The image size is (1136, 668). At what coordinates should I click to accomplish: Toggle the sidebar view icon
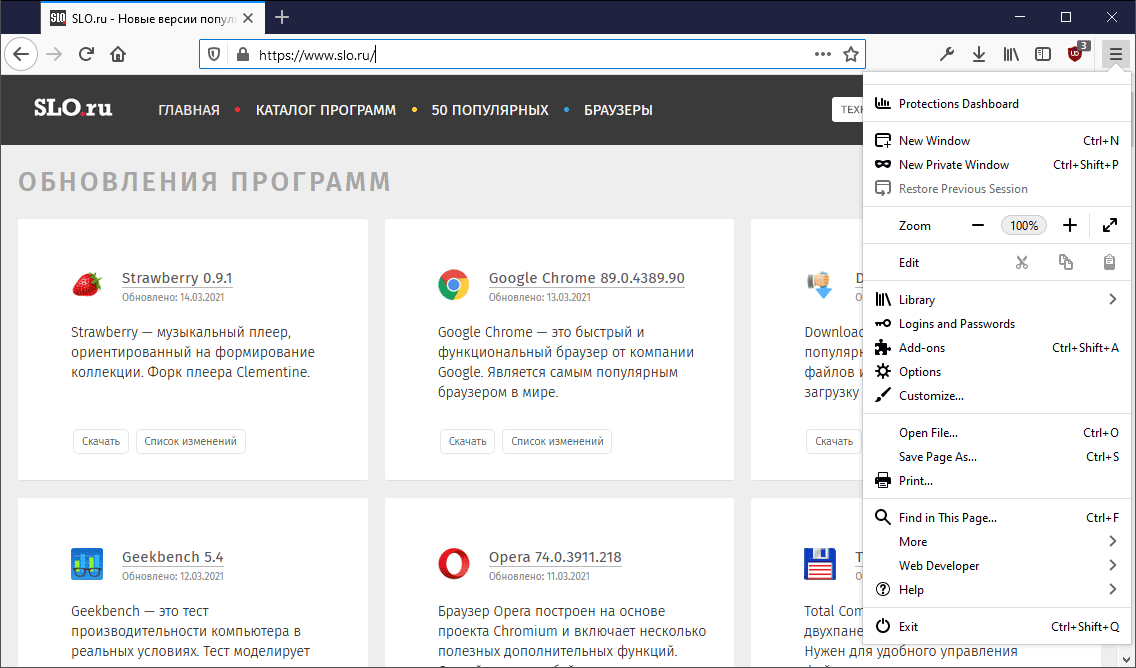click(1043, 54)
